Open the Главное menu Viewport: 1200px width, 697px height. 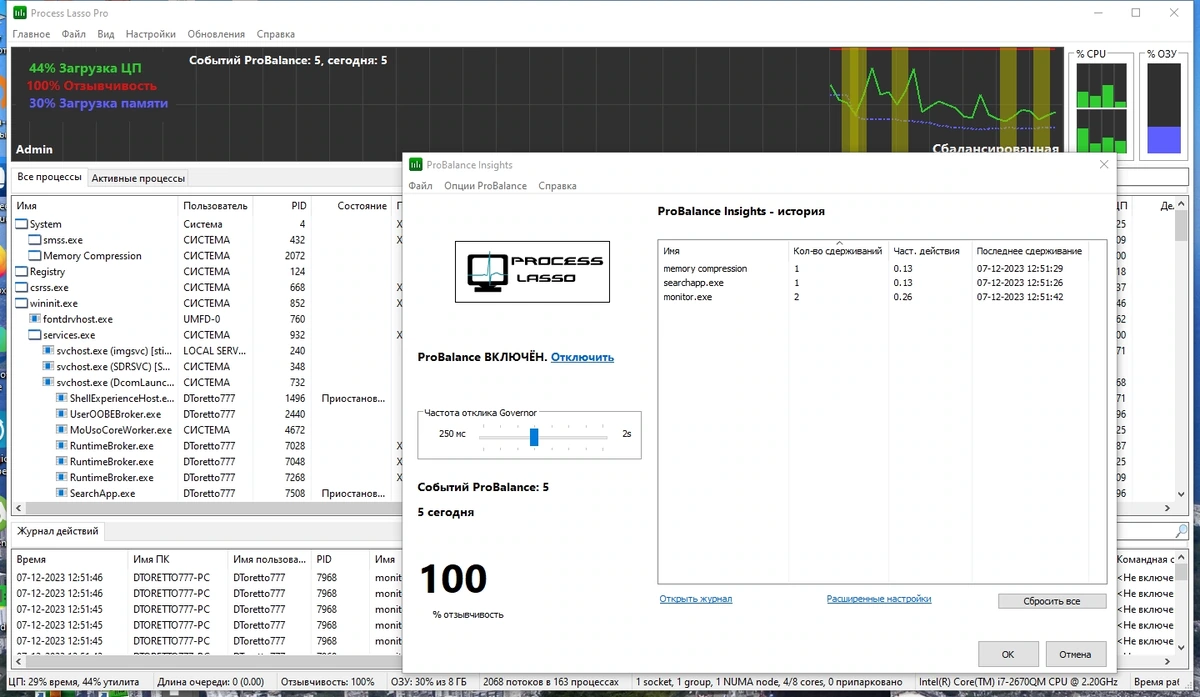pos(31,34)
